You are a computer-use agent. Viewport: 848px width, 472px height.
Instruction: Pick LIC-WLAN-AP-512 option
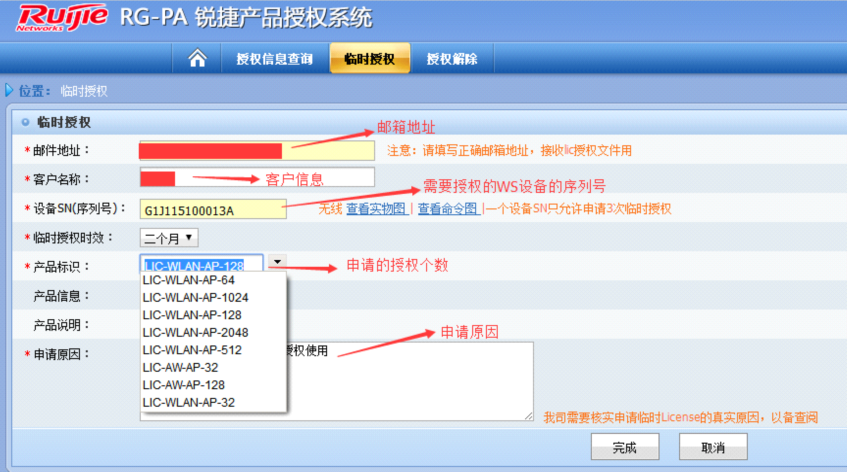[x=213, y=350]
